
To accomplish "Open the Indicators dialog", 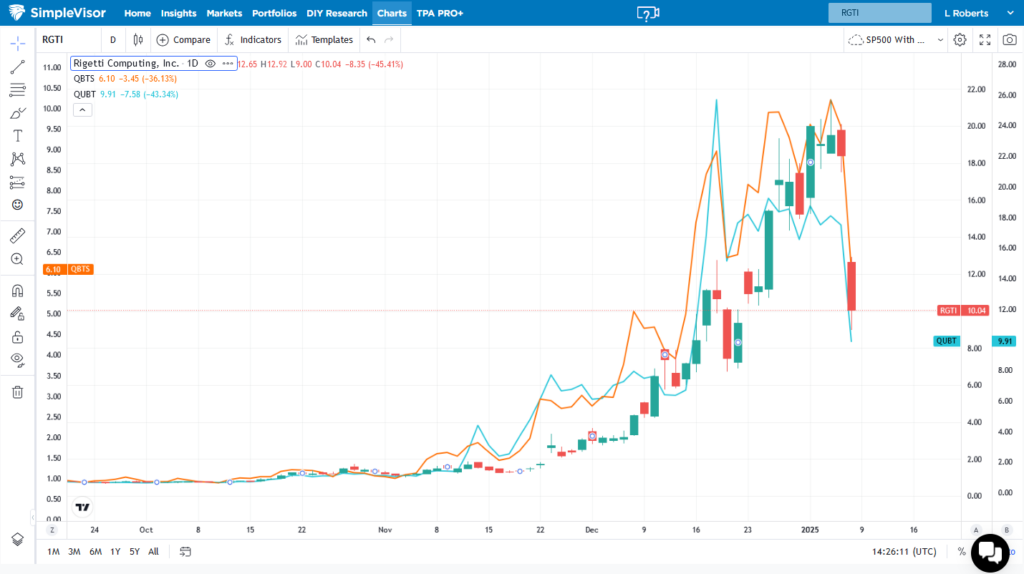I will pyautogui.click(x=253, y=40).
